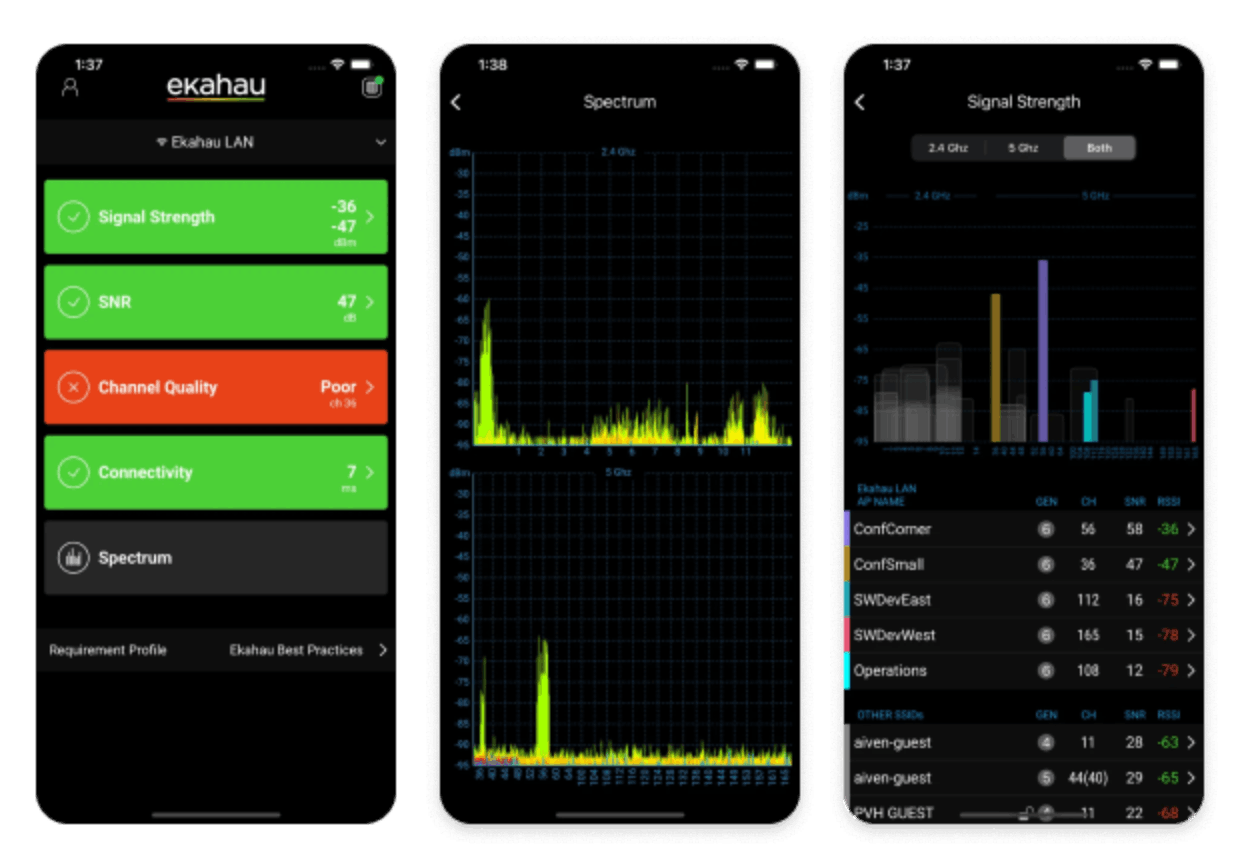The image size is (1240, 868).
Task: Tap the Signal Strength checkmark icon
Action: (73, 217)
